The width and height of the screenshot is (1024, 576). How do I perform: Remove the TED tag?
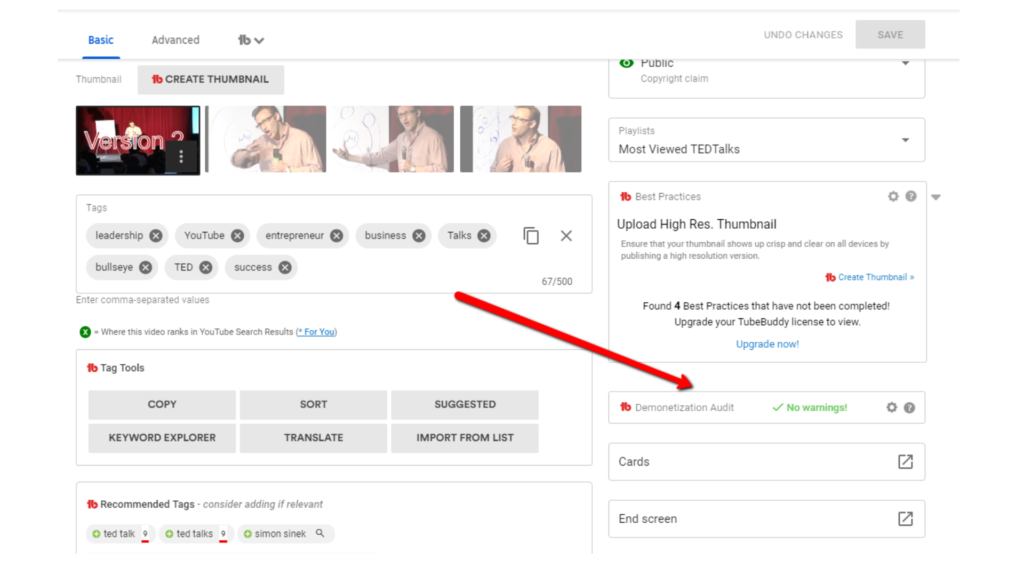[x=206, y=267]
